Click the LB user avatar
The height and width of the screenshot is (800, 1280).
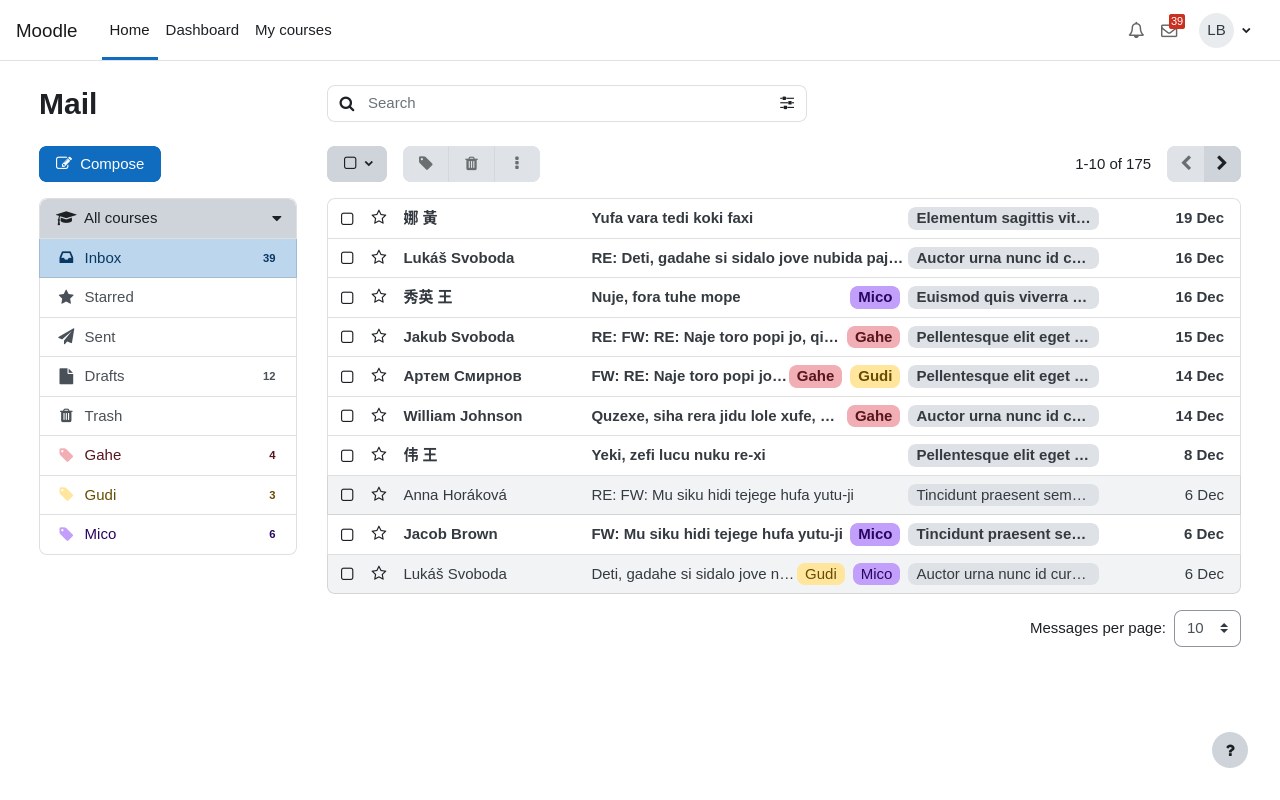pos(1216,30)
